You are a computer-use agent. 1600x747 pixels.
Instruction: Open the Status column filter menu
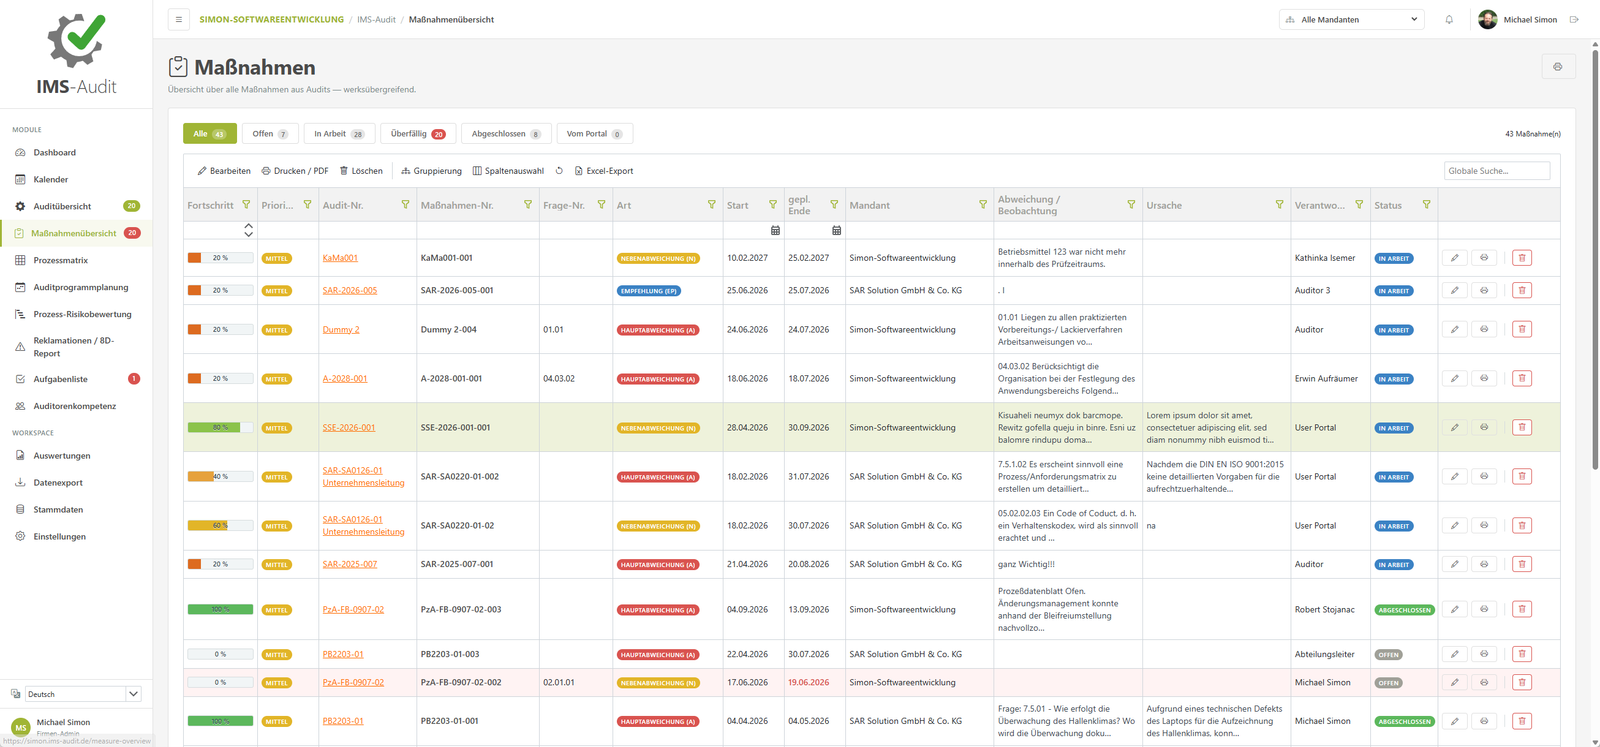[1426, 205]
